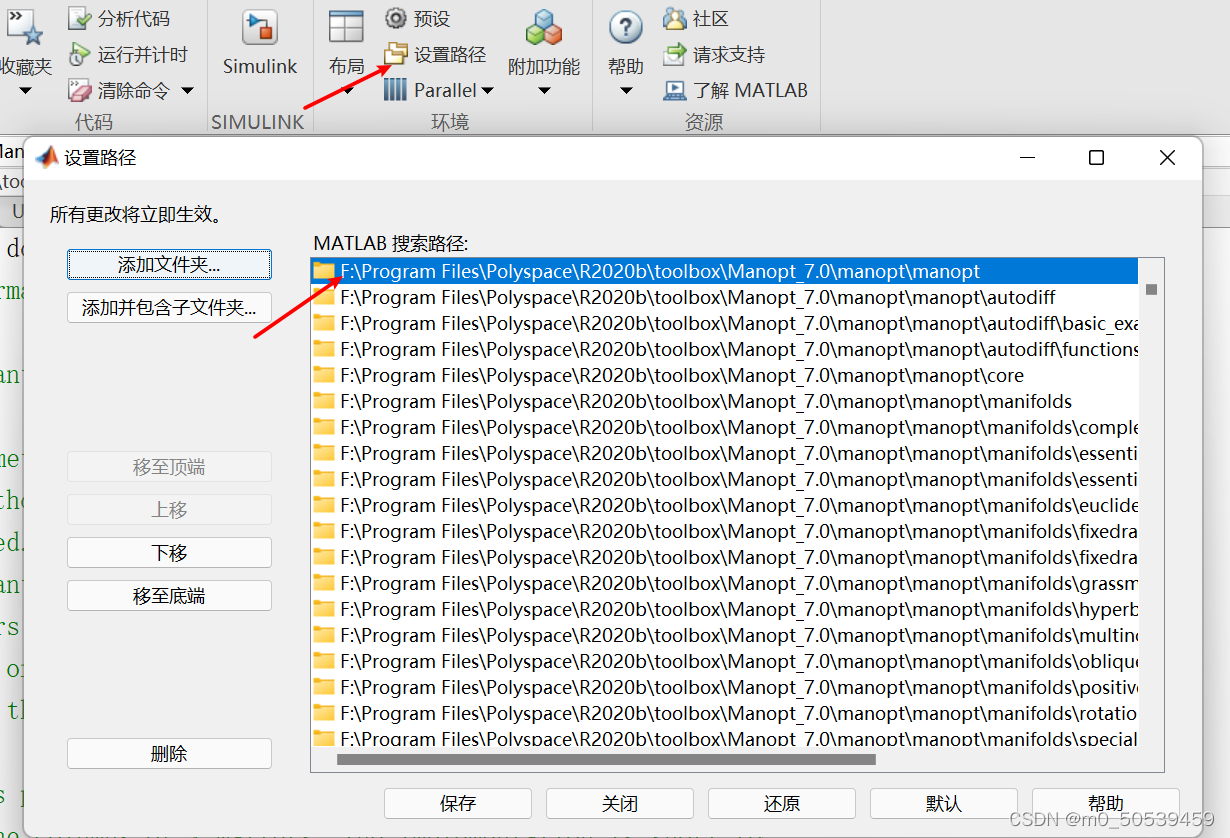The image size is (1230, 838).
Task: Select the manifolds\oblique path row
Action: 725,661
